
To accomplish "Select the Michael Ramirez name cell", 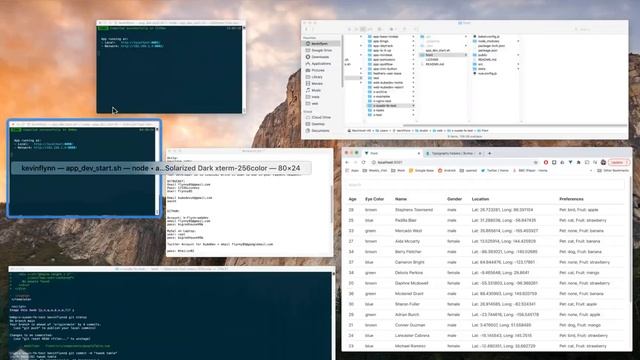I will [x=410, y=346].
